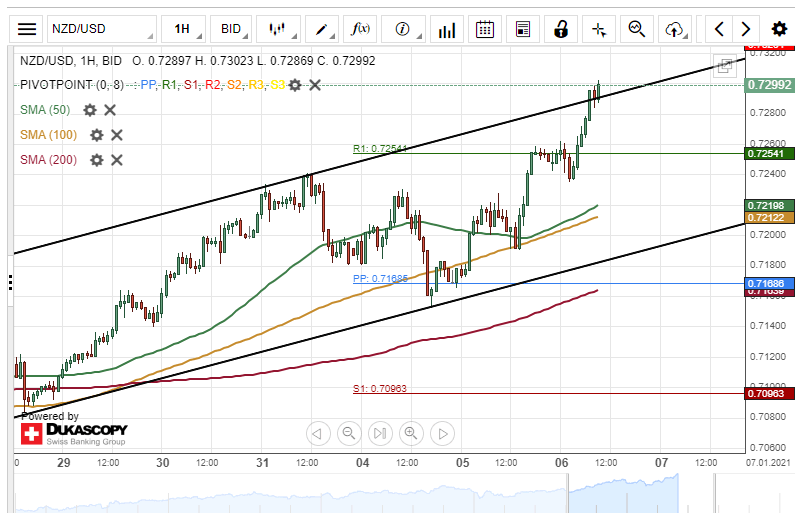Open the hamburger main menu
The height and width of the screenshot is (520, 804).
(x=27, y=29)
